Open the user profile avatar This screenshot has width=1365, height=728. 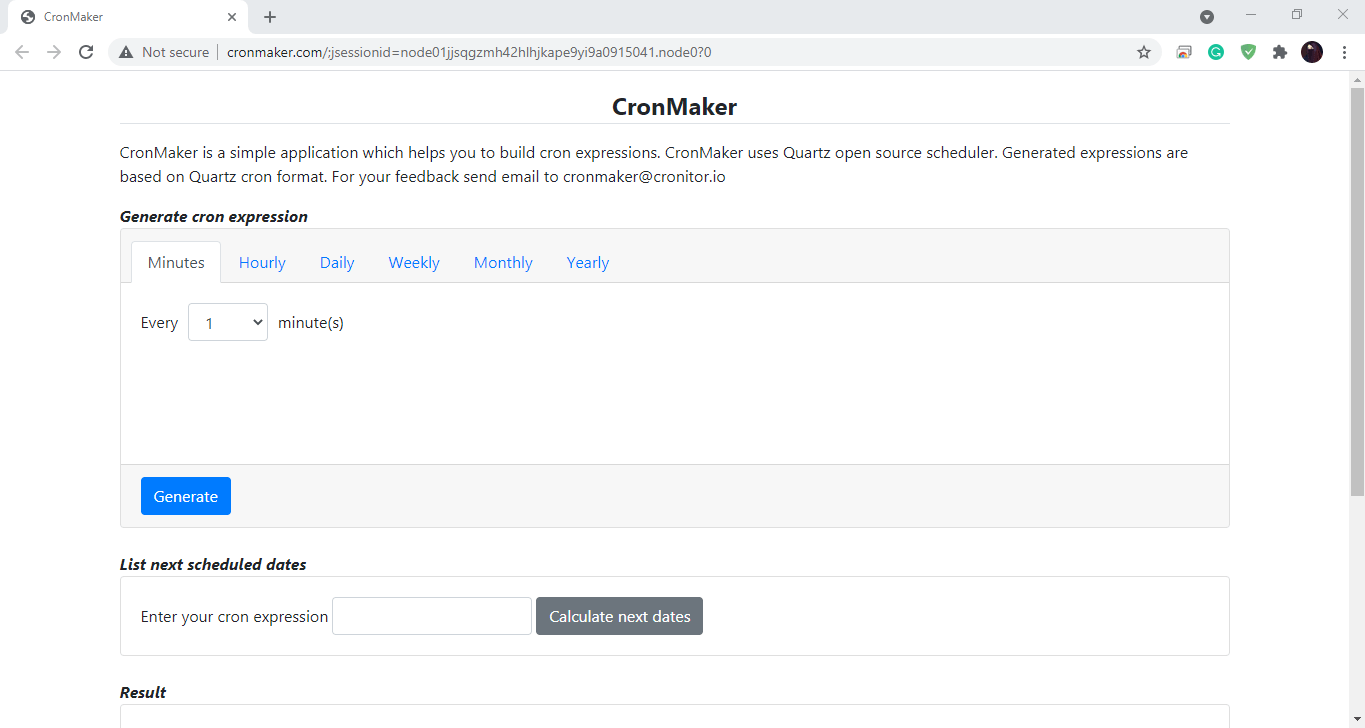point(1312,52)
